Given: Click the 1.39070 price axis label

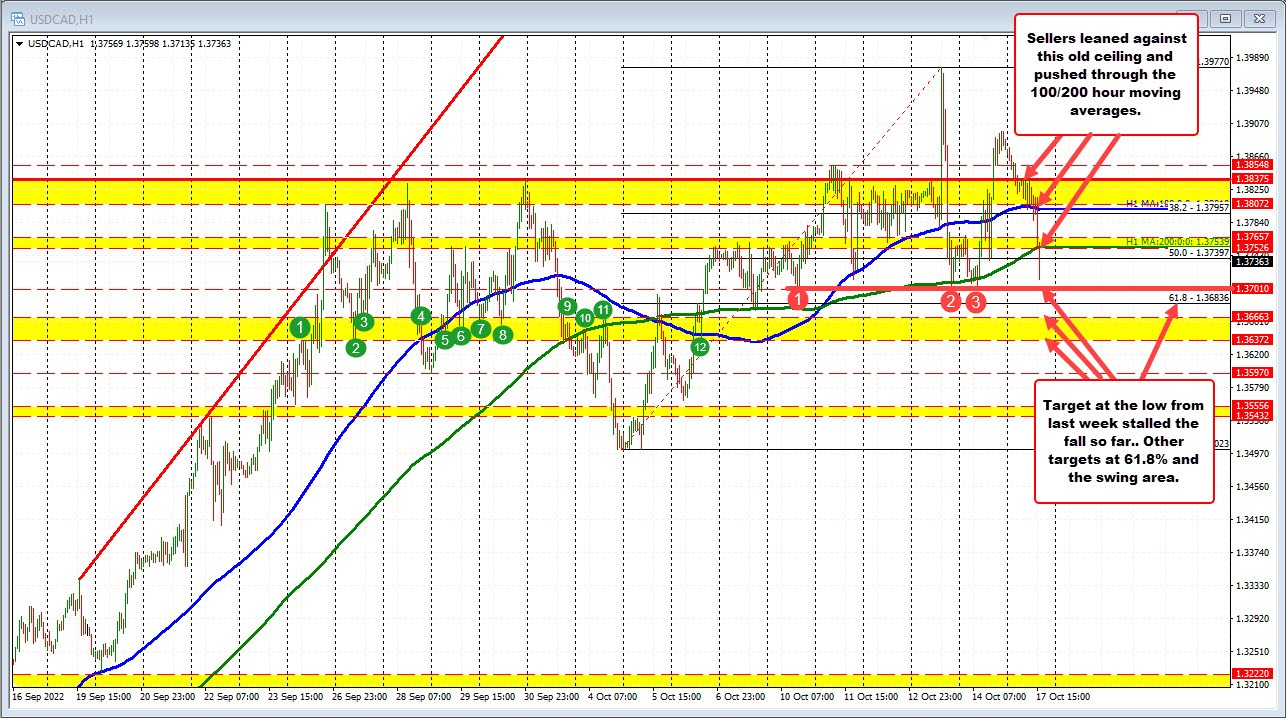Looking at the screenshot, I should (x=1253, y=124).
